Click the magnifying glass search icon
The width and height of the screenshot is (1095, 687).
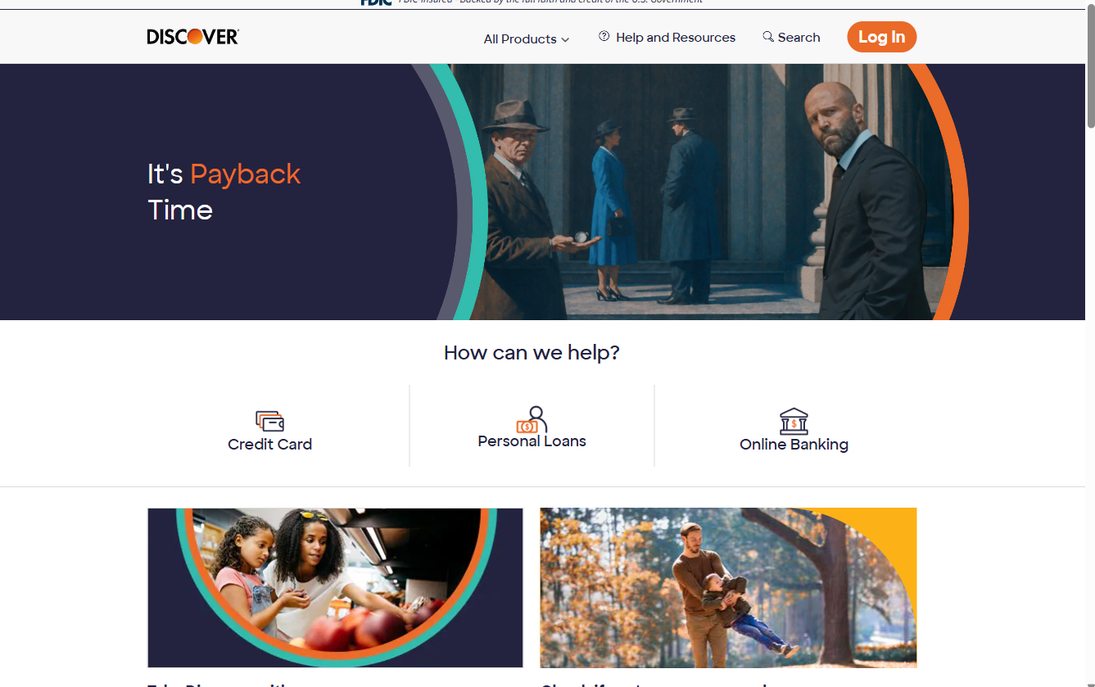click(768, 36)
